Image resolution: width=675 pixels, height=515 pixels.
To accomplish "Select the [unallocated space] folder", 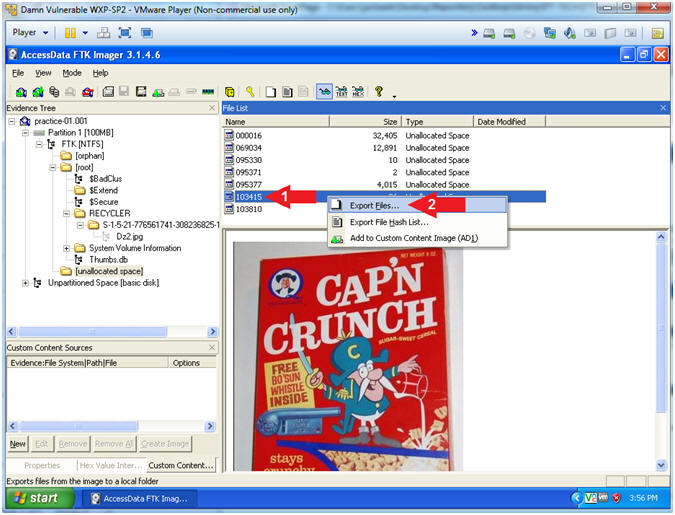I will point(109,271).
